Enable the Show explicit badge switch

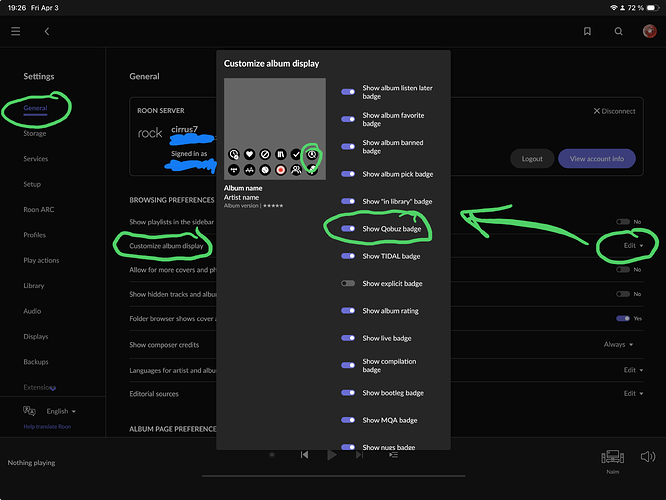348,283
